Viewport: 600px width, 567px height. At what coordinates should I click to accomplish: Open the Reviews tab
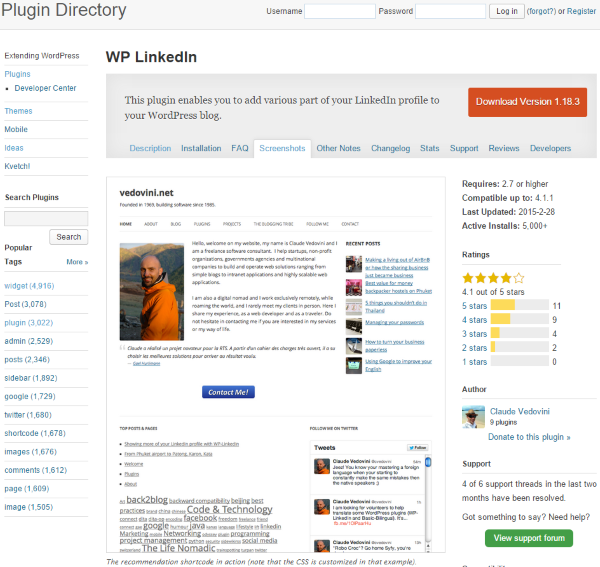coord(504,148)
